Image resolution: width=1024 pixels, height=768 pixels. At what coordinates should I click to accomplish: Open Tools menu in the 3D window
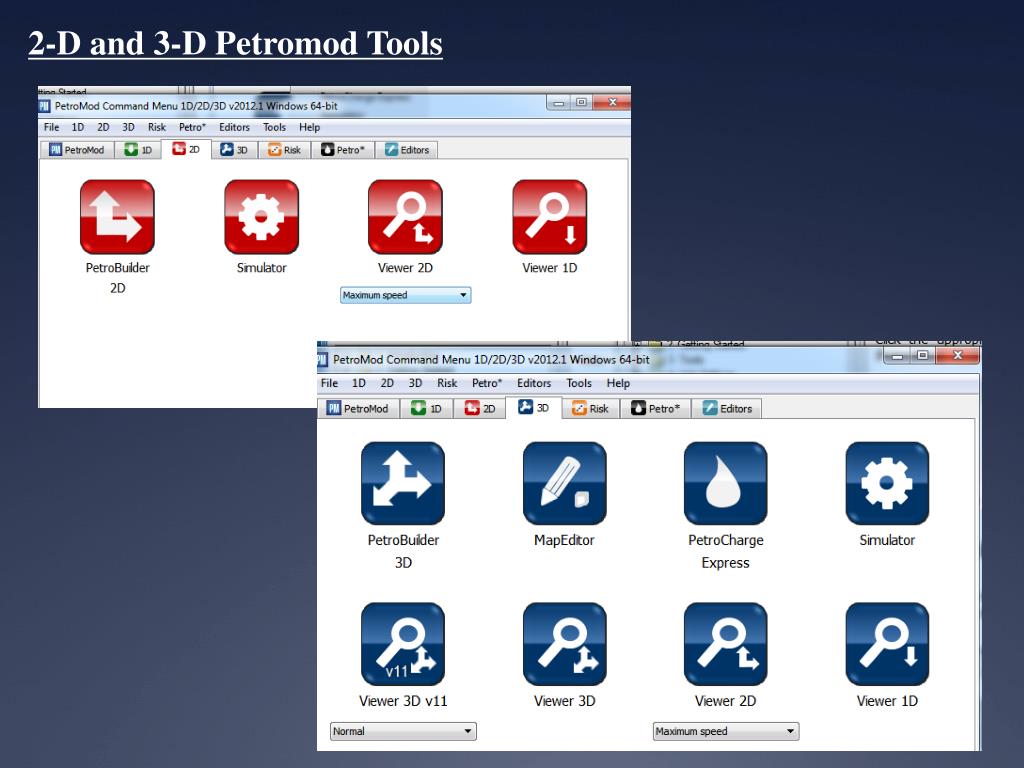click(x=579, y=383)
